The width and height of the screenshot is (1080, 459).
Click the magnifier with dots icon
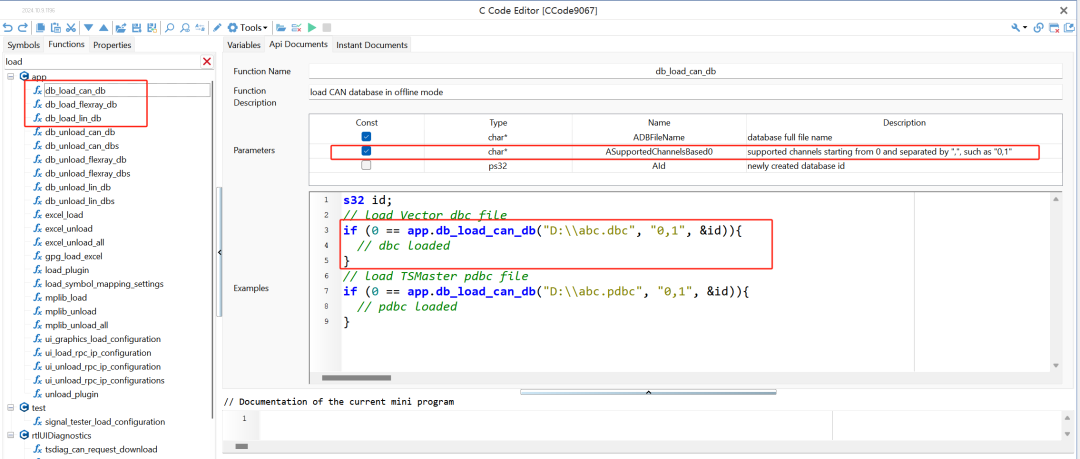(x=185, y=28)
